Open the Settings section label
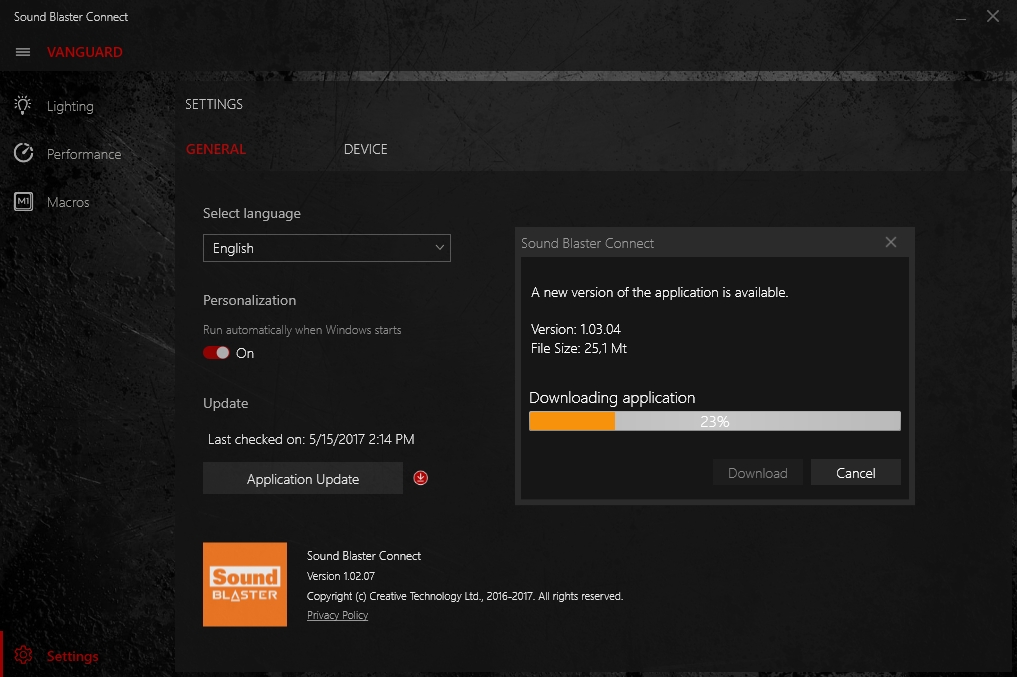The image size is (1017, 677). pos(72,656)
